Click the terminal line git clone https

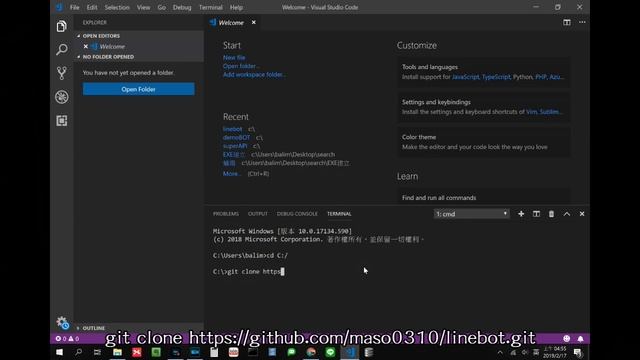(x=248, y=271)
